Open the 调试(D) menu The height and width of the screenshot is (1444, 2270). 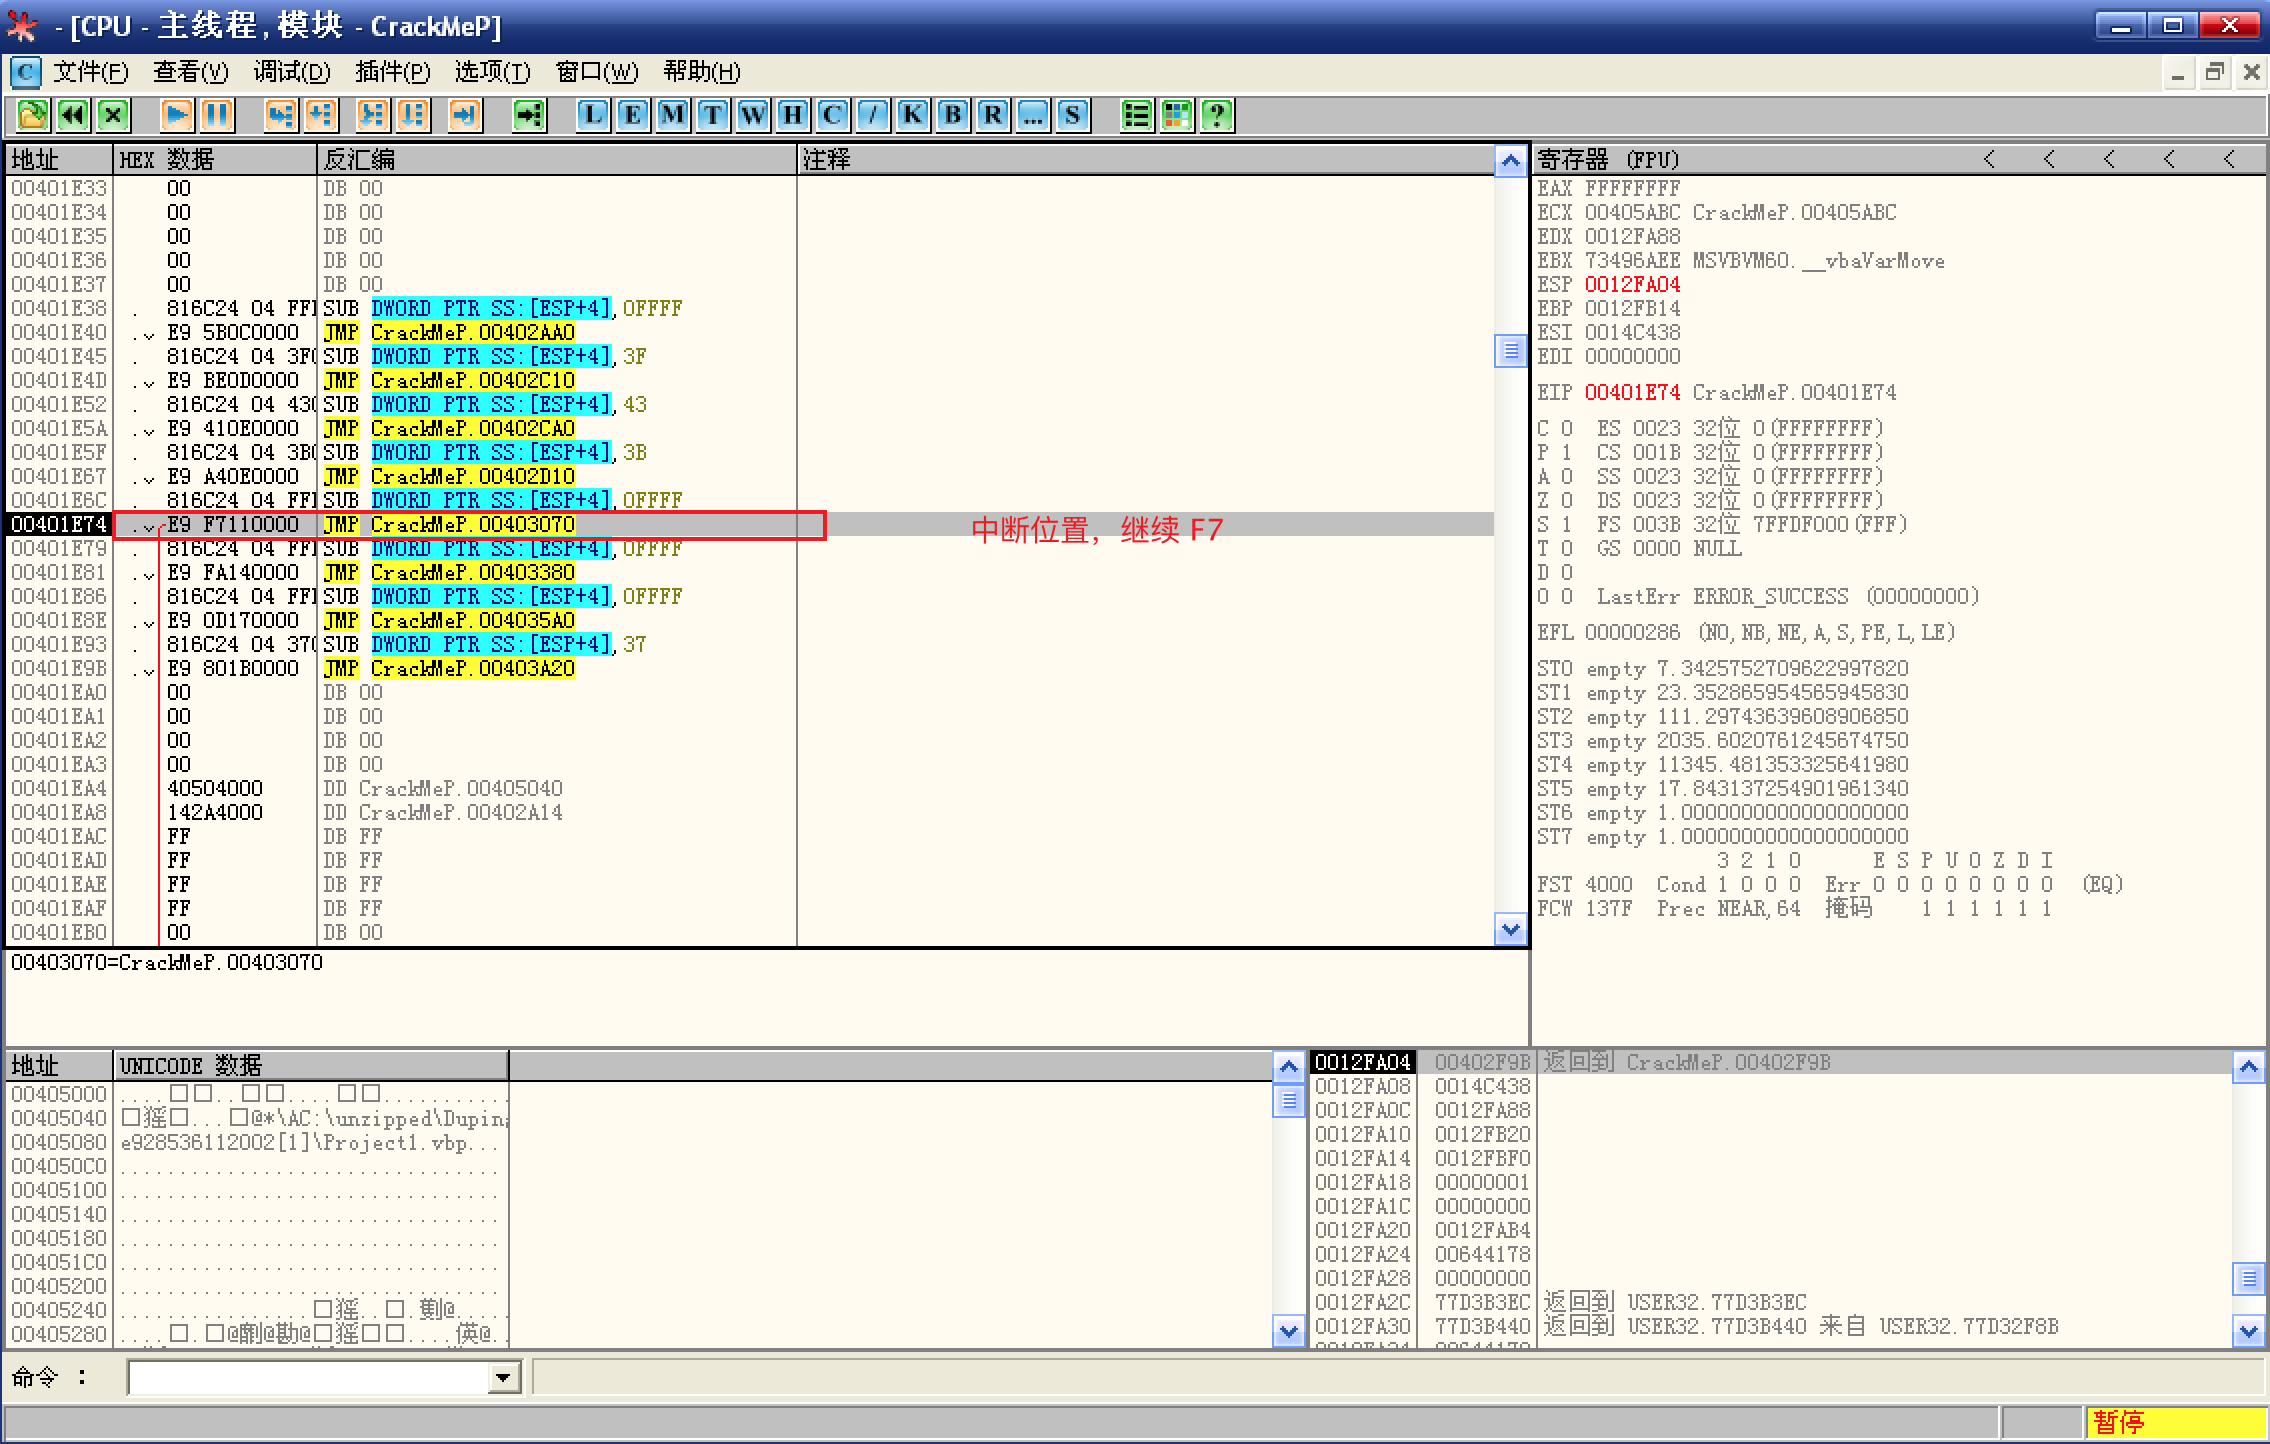click(291, 72)
